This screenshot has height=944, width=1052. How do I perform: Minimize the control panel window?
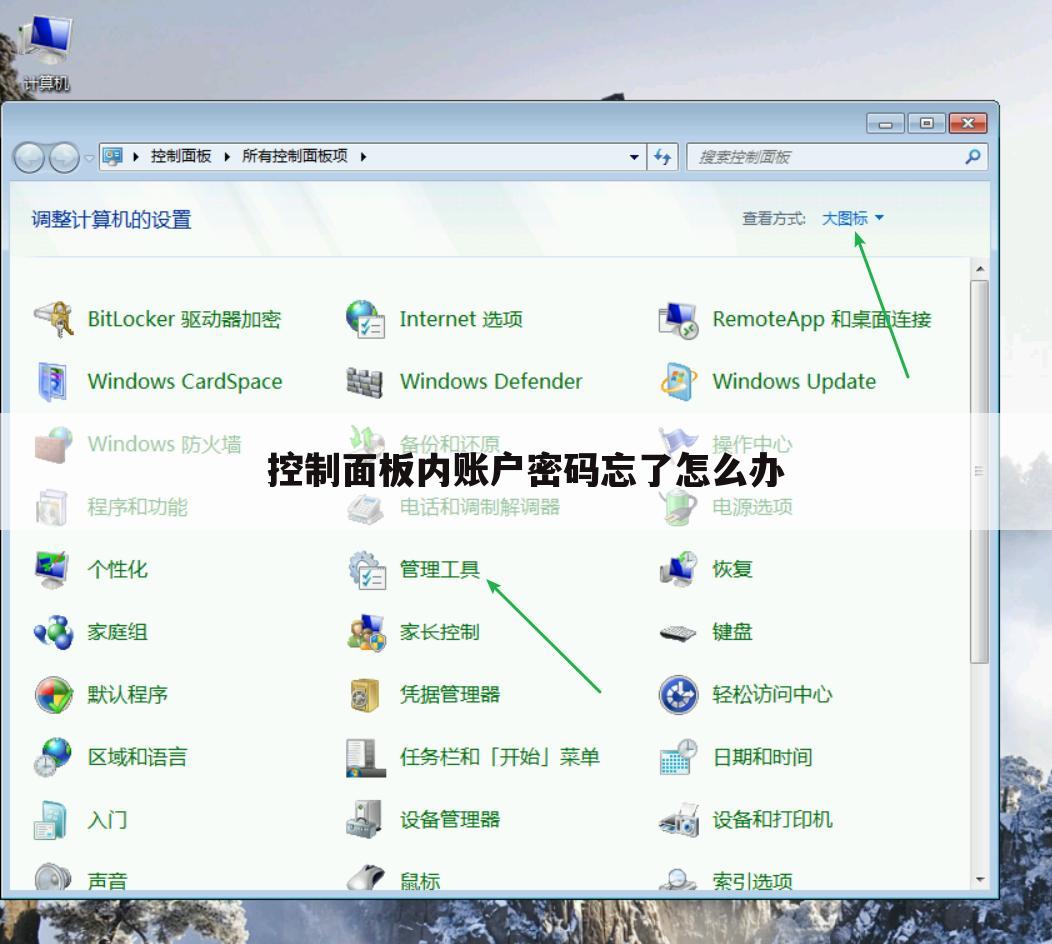coord(886,123)
